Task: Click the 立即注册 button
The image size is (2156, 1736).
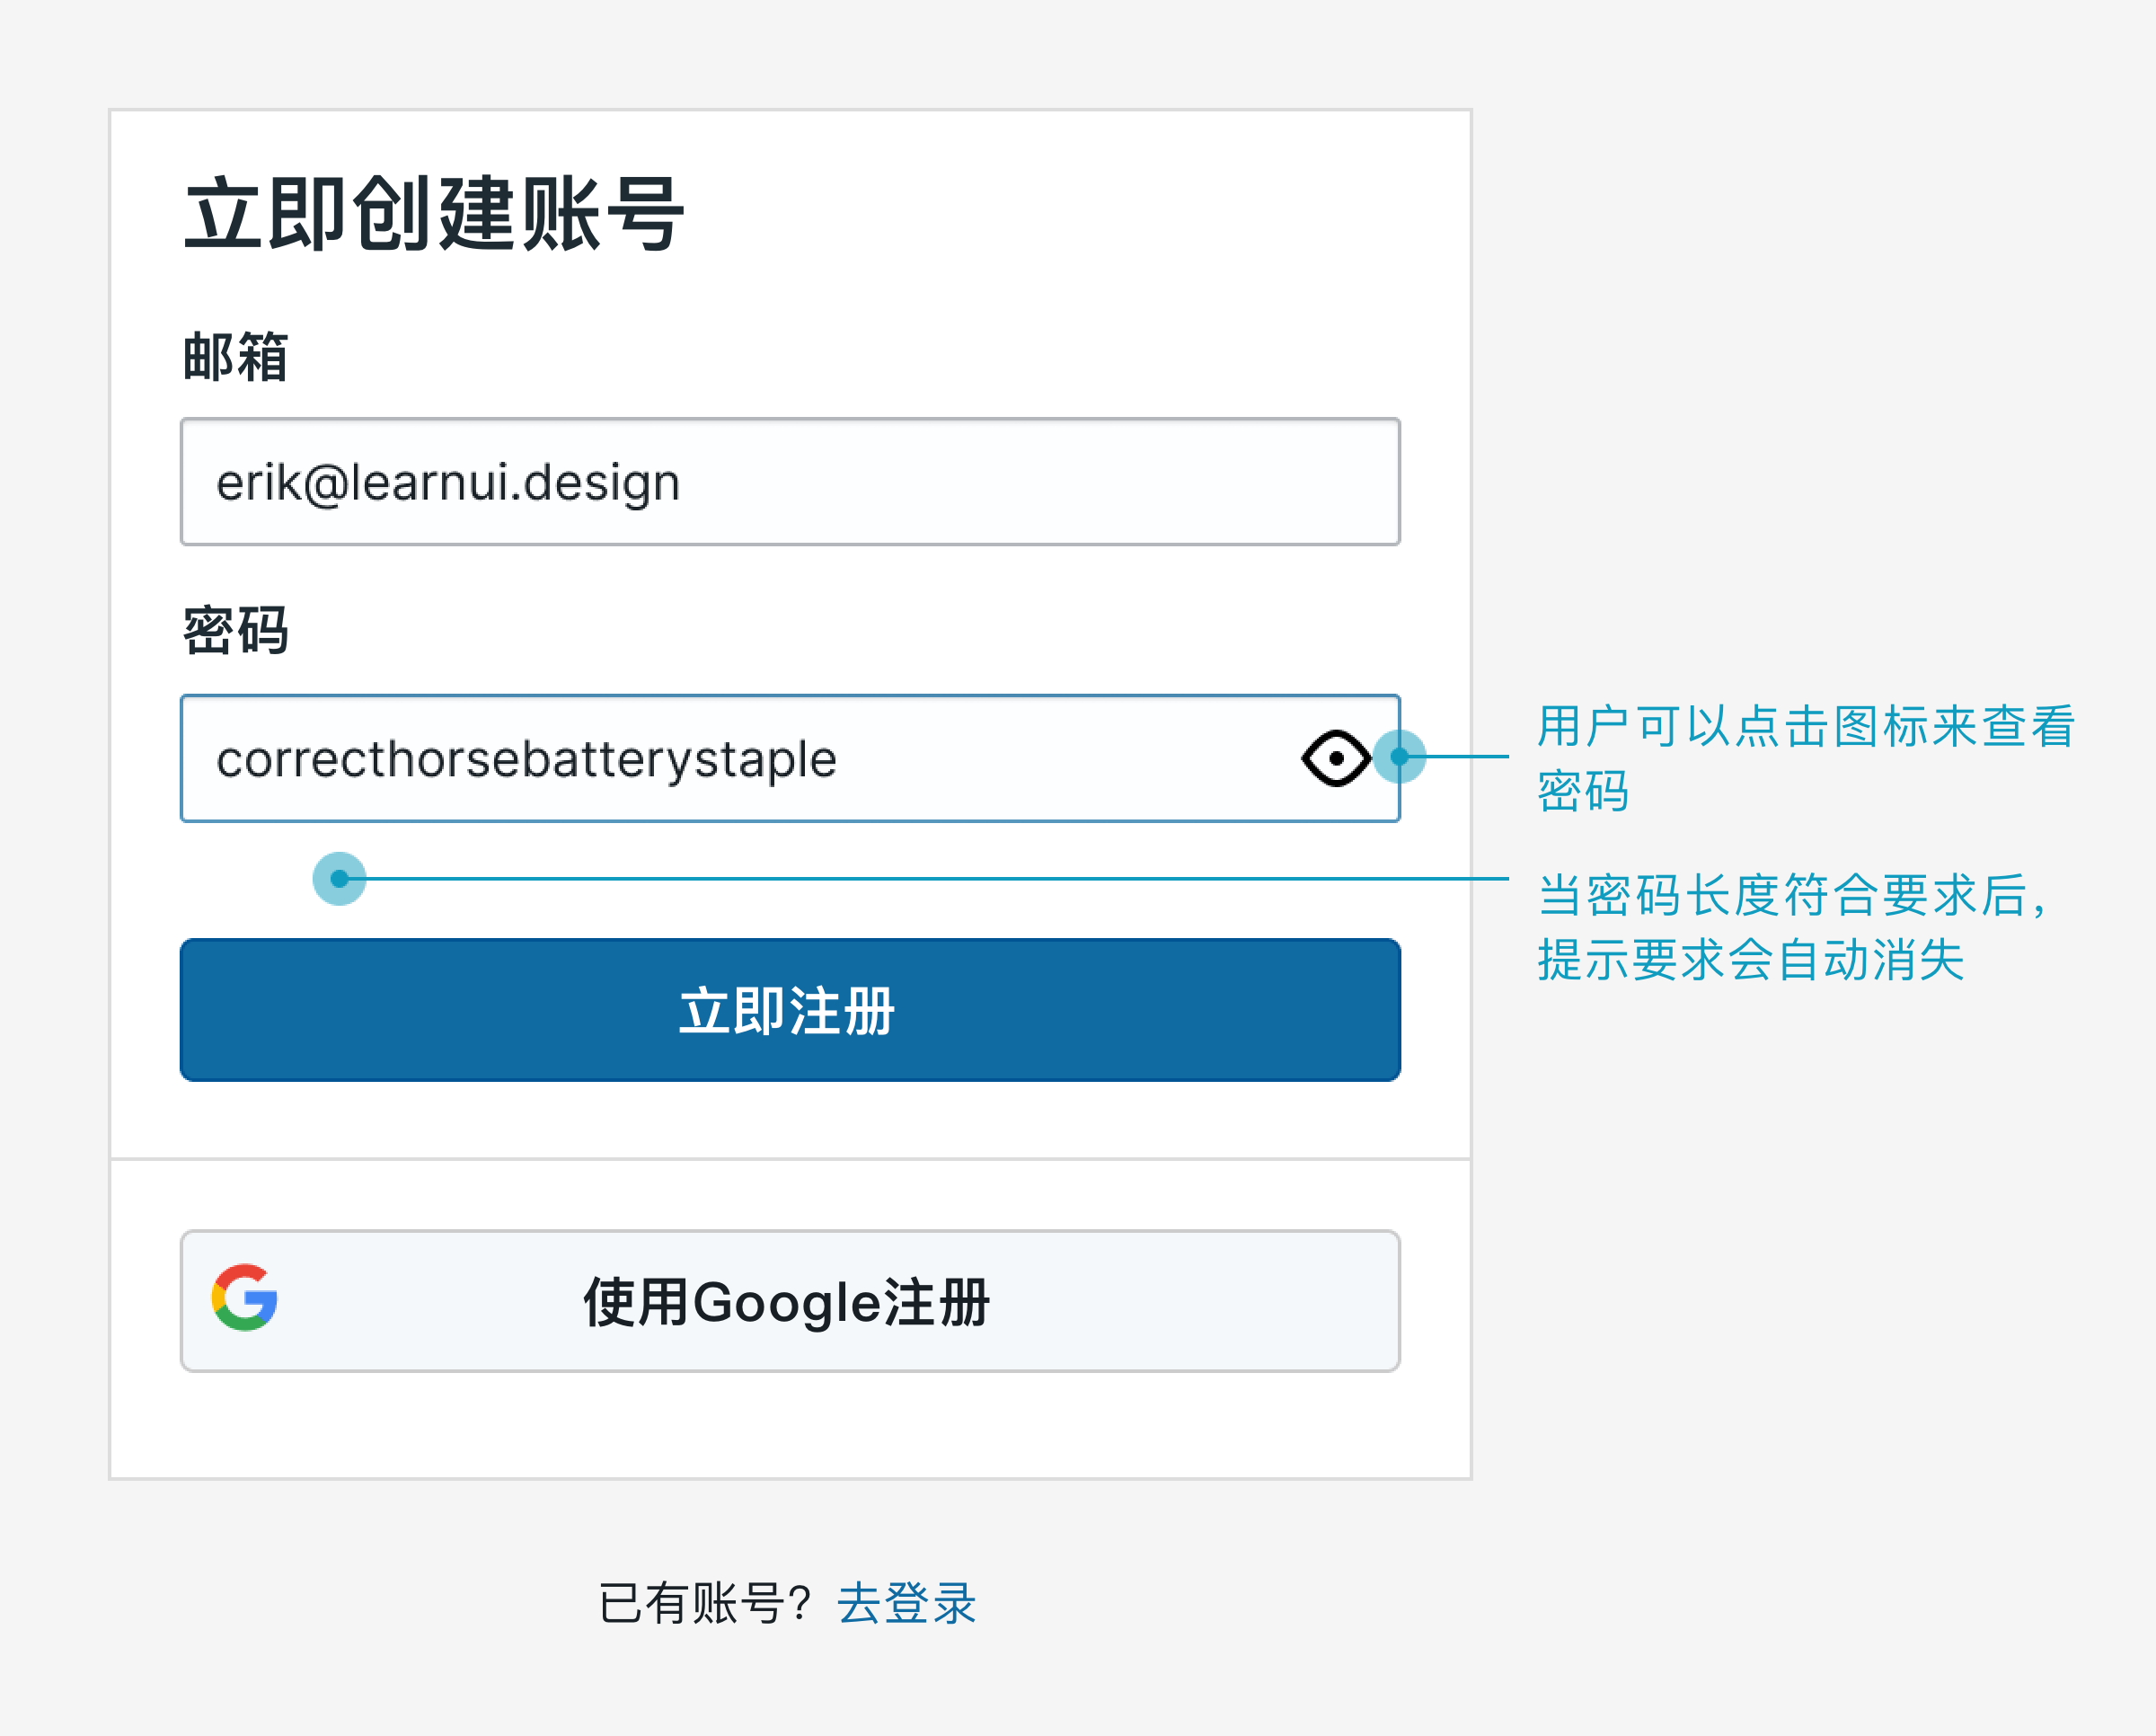Action: click(x=790, y=1010)
